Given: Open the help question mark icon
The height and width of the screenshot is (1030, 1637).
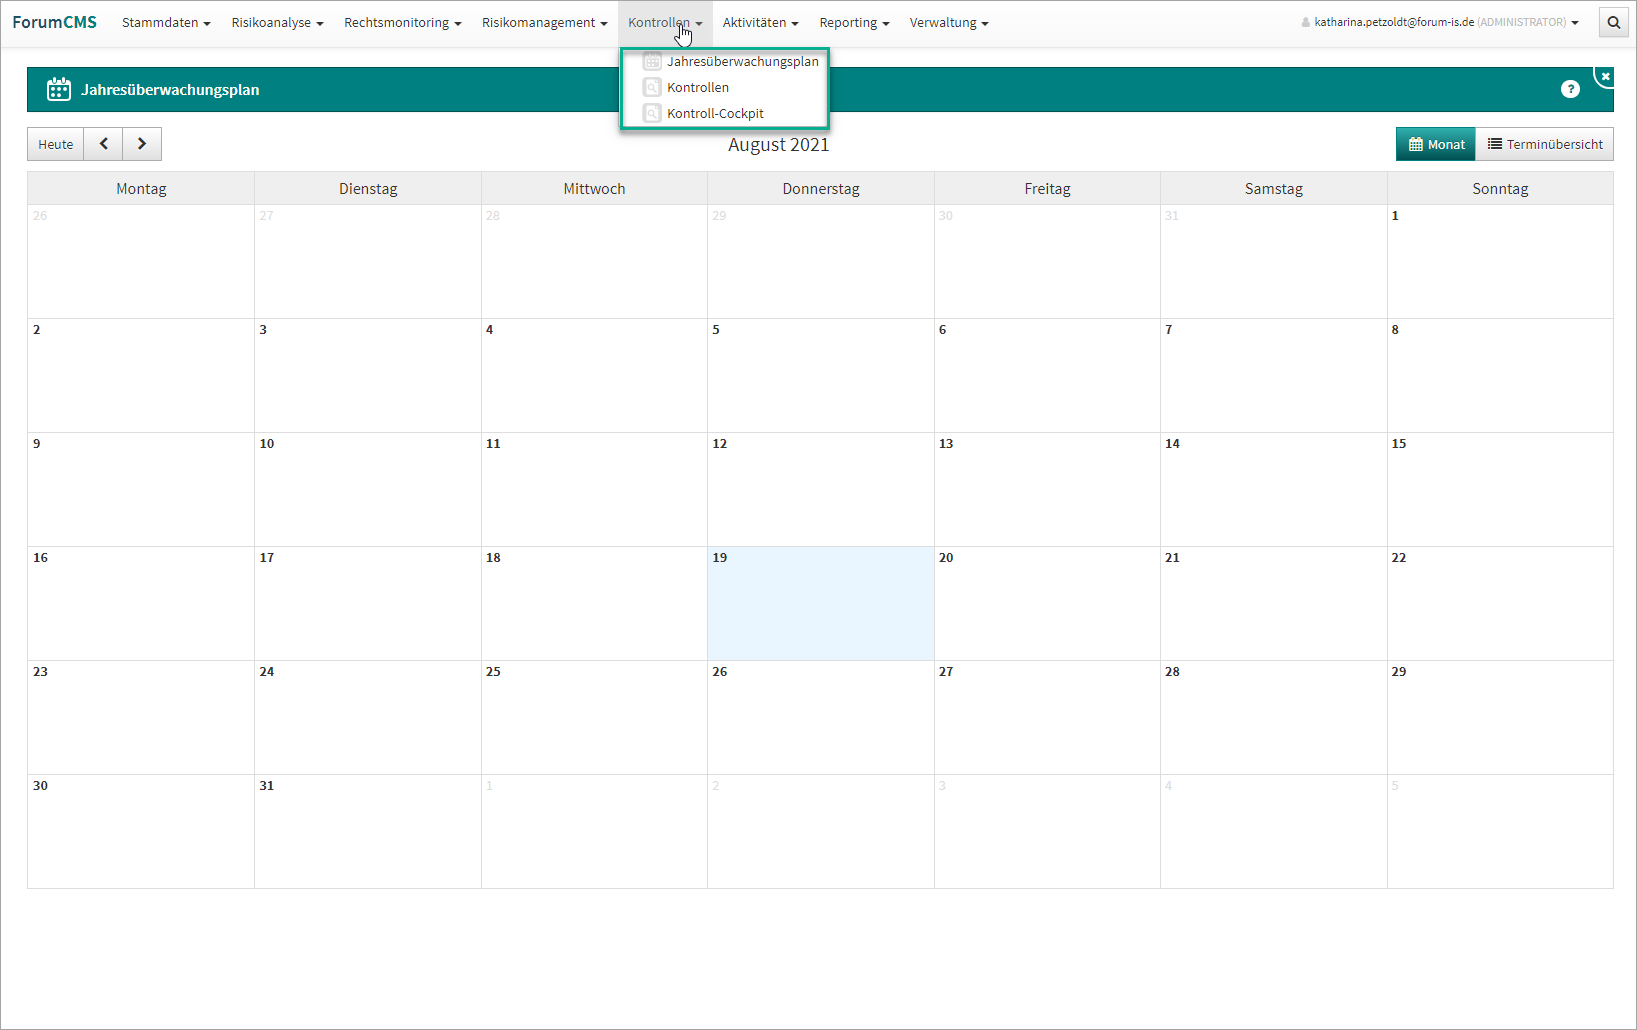Looking at the screenshot, I should (1570, 89).
